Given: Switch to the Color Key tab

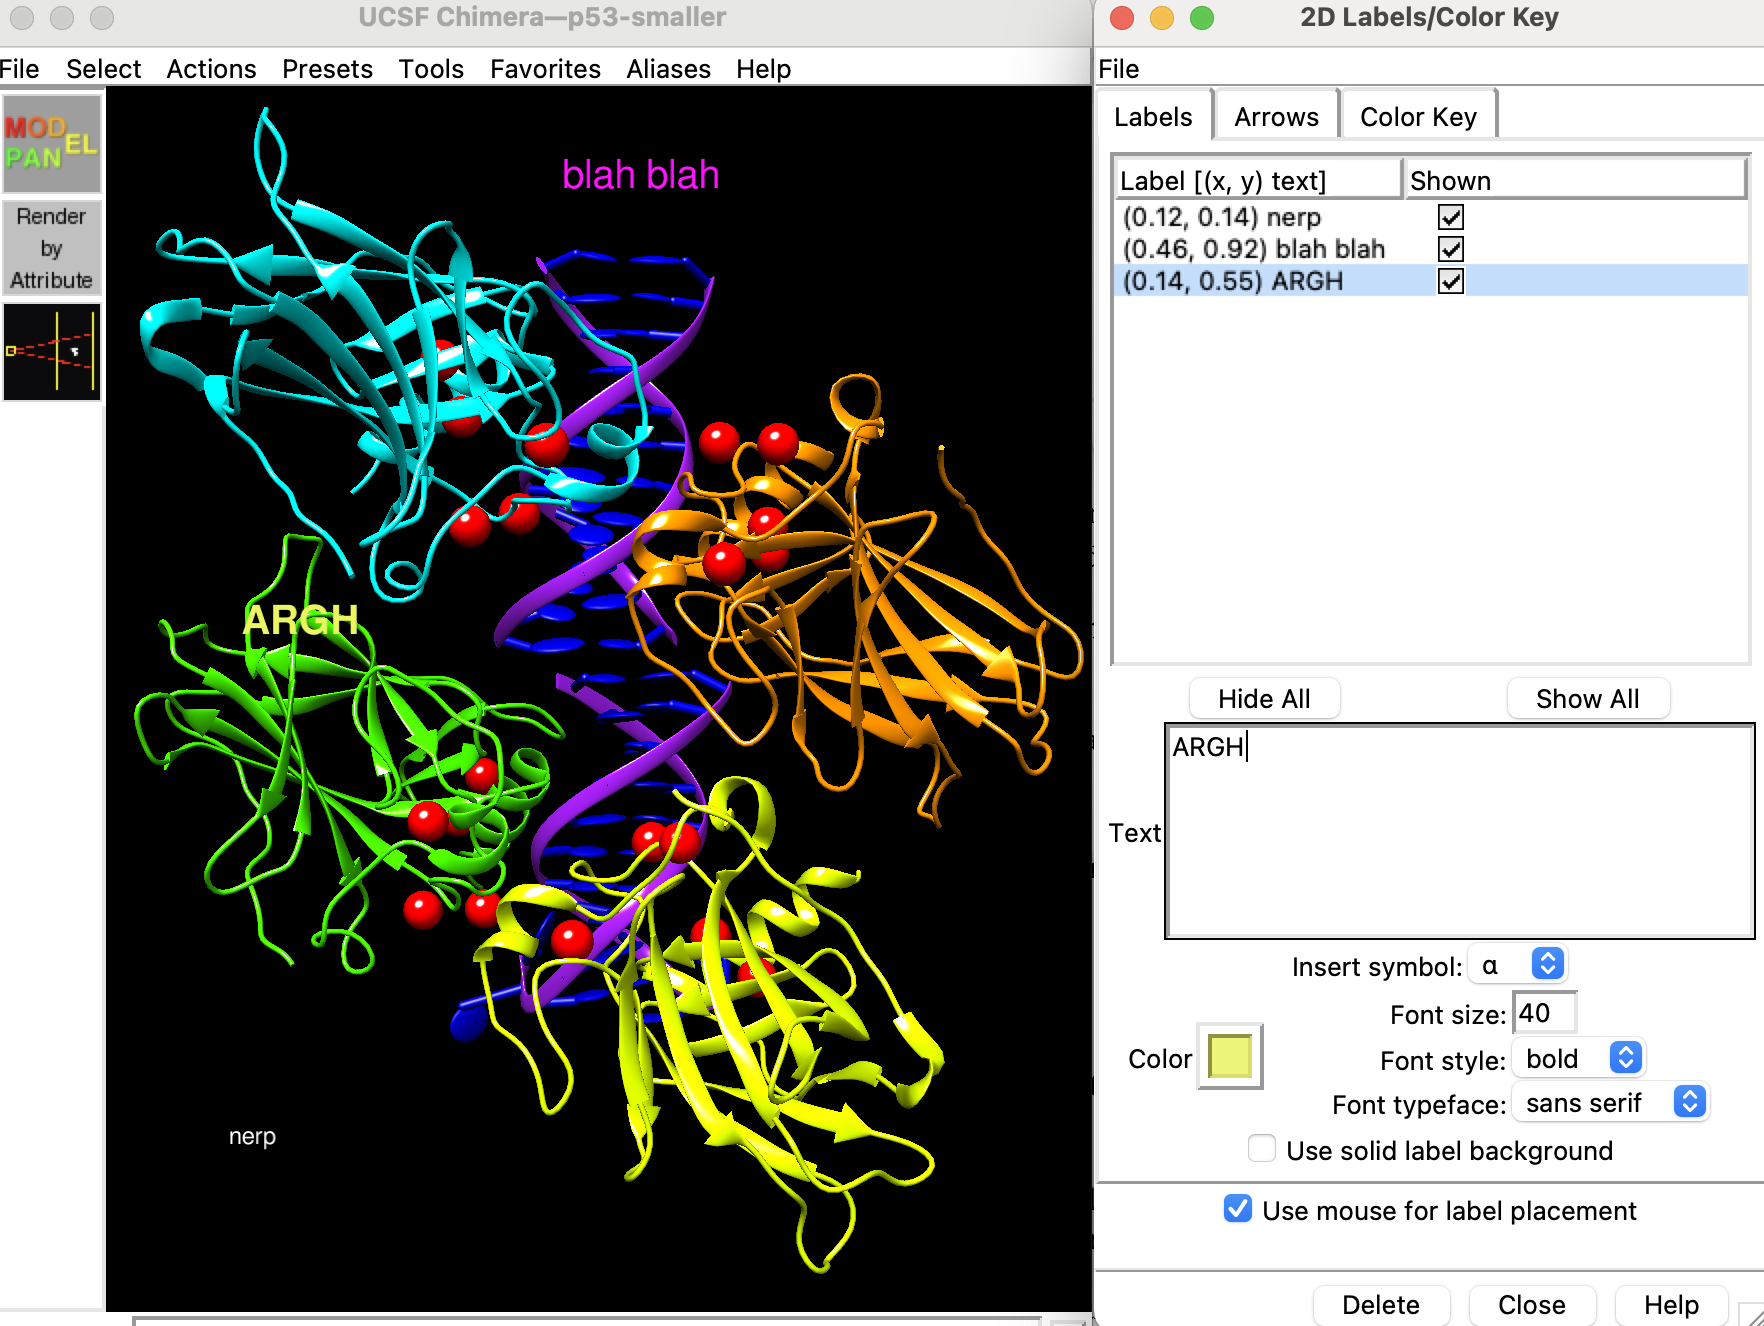Looking at the screenshot, I should (1418, 117).
